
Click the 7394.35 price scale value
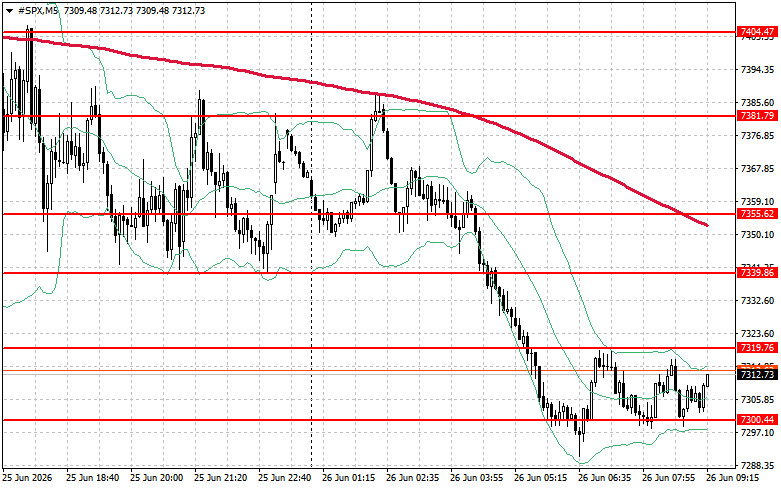757,70
